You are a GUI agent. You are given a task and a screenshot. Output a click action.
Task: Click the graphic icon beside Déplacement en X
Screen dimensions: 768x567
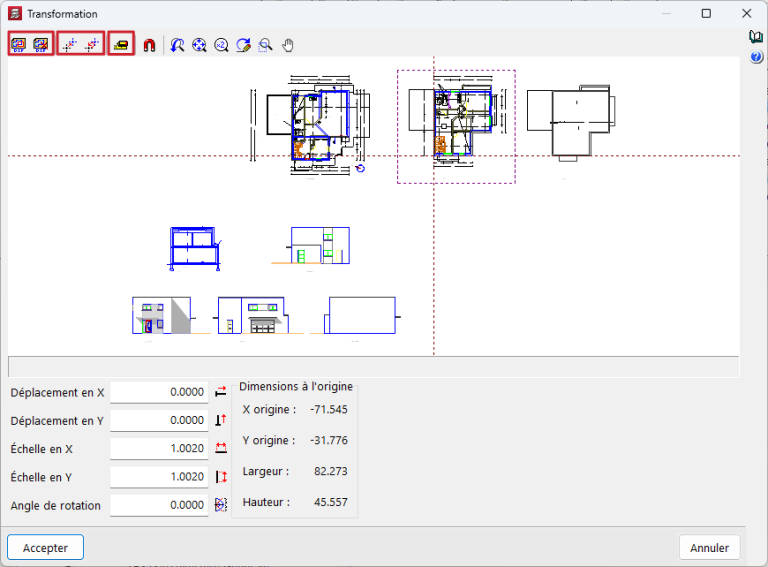(x=221, y=392)
